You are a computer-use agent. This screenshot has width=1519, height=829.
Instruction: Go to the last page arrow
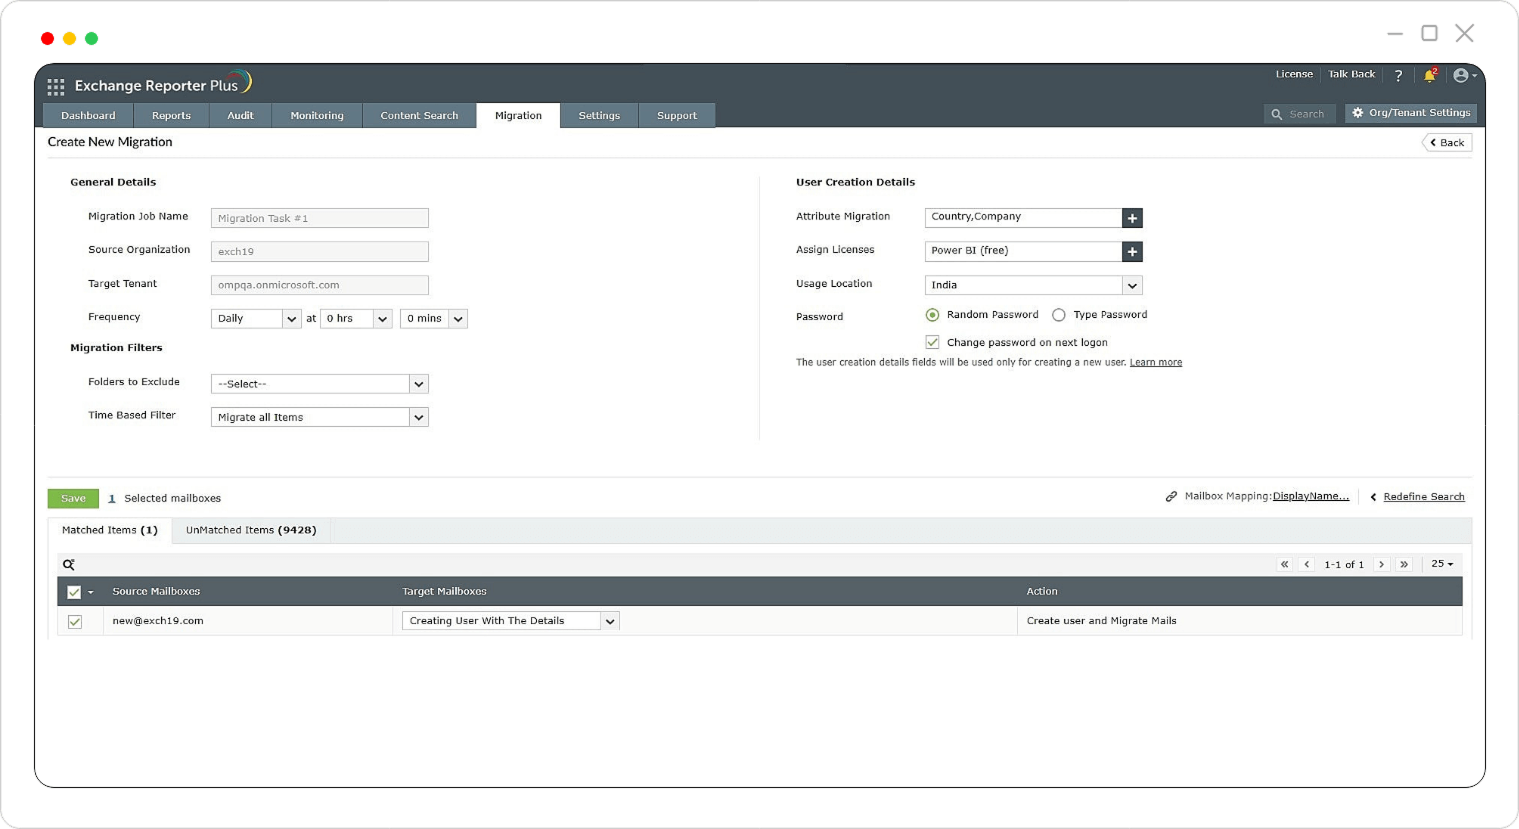(1404, 565)
